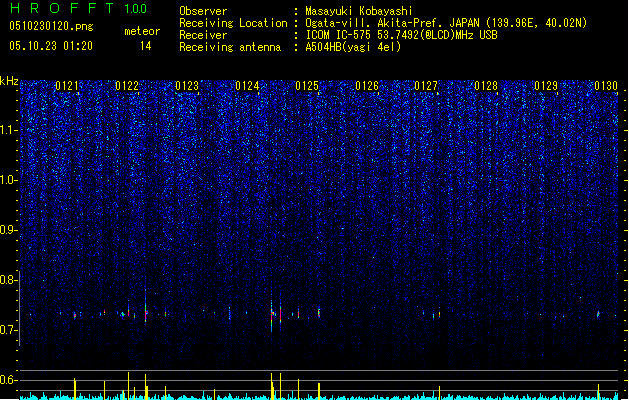Screen dimensions: 629x400
Task: Click the 0.8 kHz axis label
Action: click(8, 280)
